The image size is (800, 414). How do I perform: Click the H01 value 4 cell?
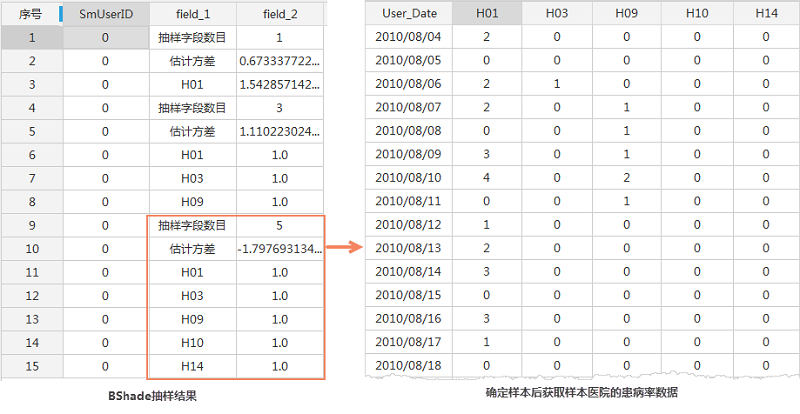(486, 177)
